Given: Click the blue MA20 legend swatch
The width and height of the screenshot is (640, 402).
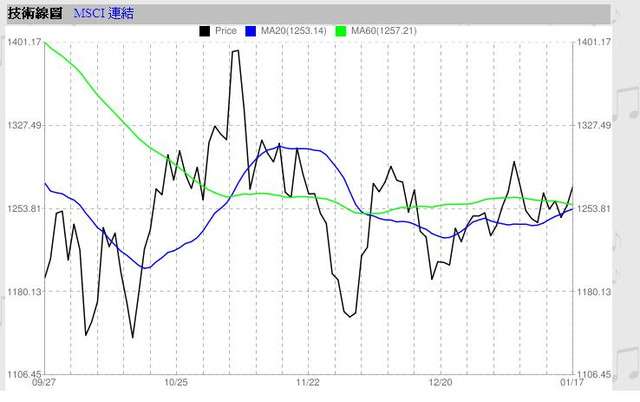Looking at the screenshot, I should 251,31.
